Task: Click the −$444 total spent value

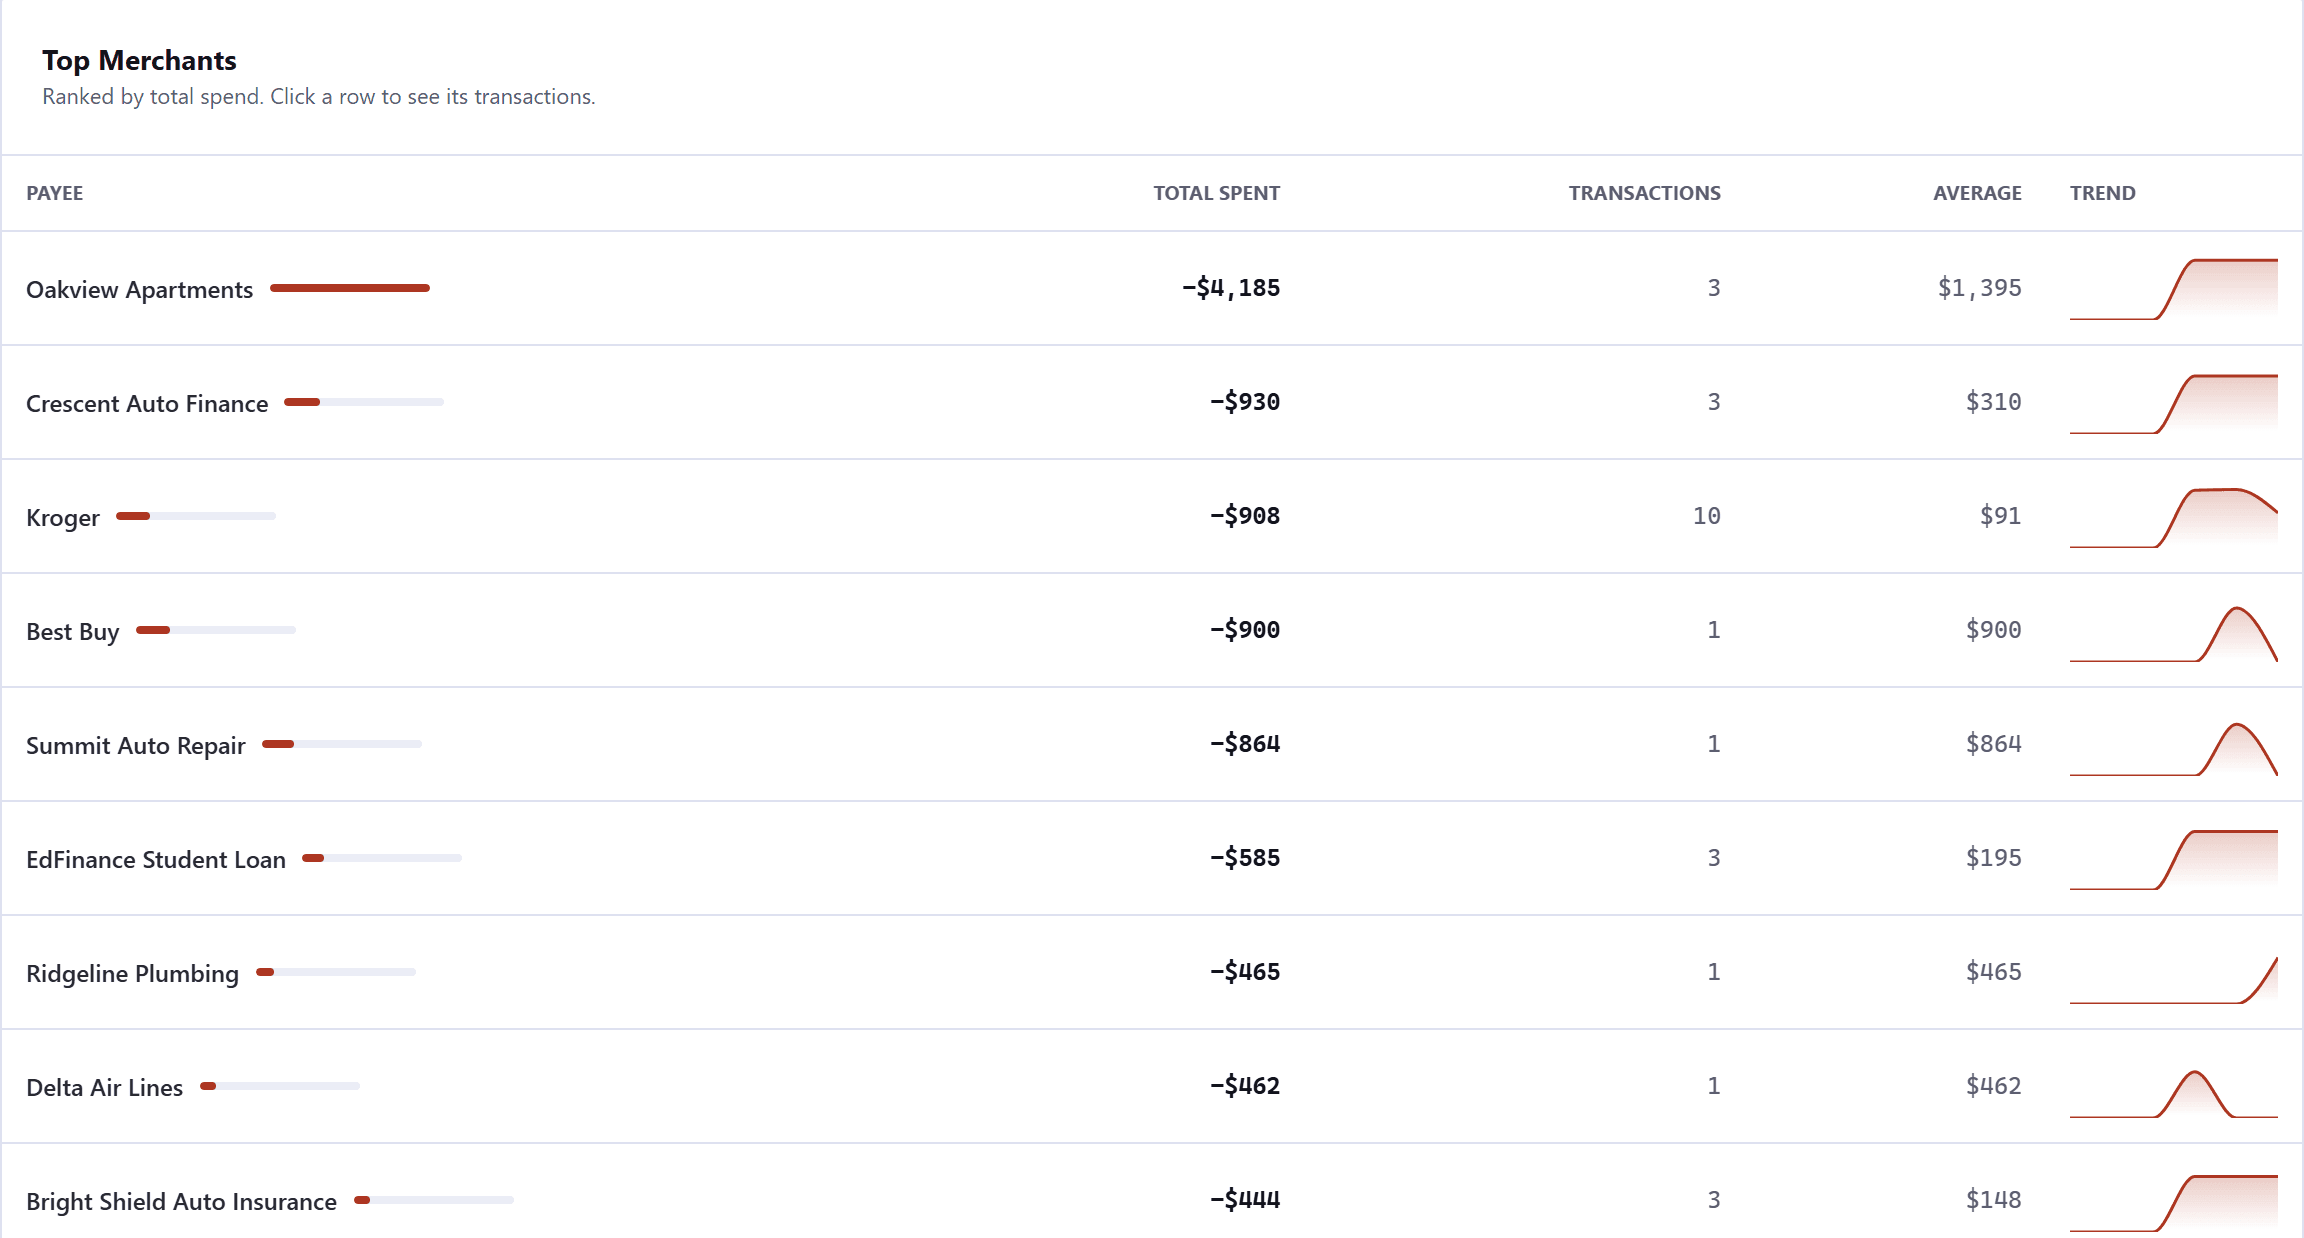Action: (x=1245, y=1200)
